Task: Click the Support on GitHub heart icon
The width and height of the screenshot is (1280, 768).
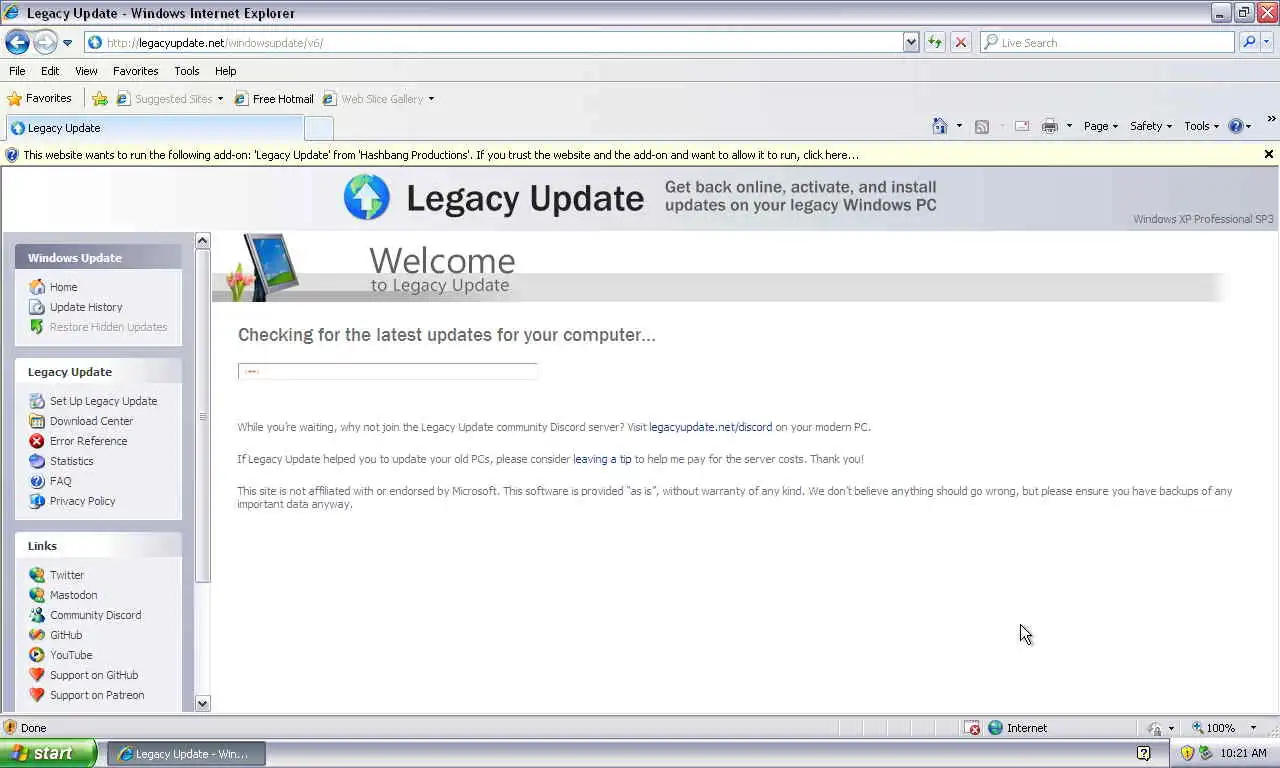Action: coord(37,675)
